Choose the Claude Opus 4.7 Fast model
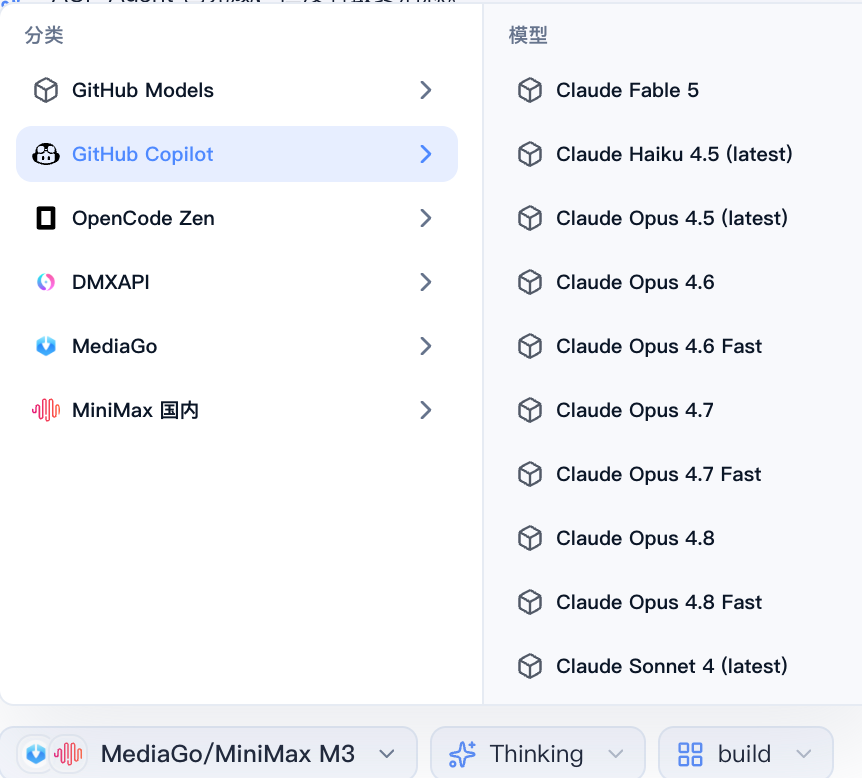Screen dimensions: 862x778 [x=679, y=474]
